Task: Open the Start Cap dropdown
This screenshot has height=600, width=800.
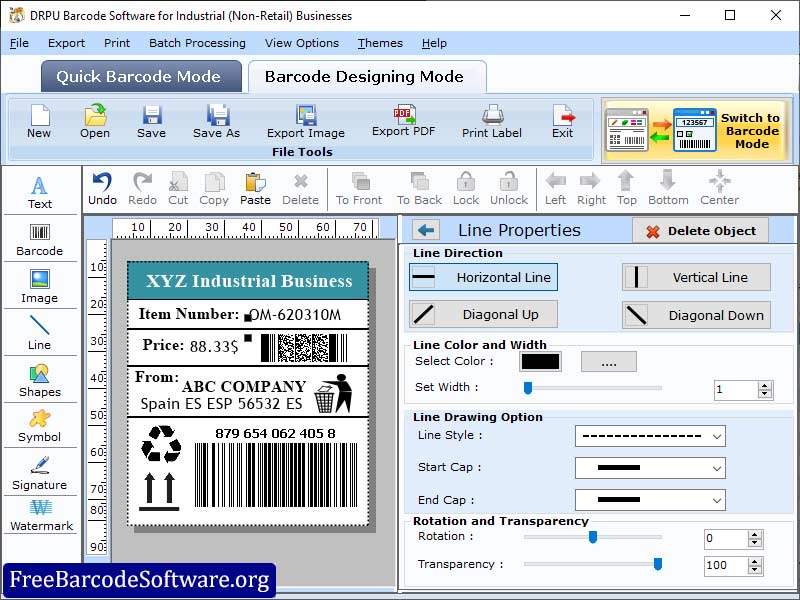Action: click(x=650, y=468)
